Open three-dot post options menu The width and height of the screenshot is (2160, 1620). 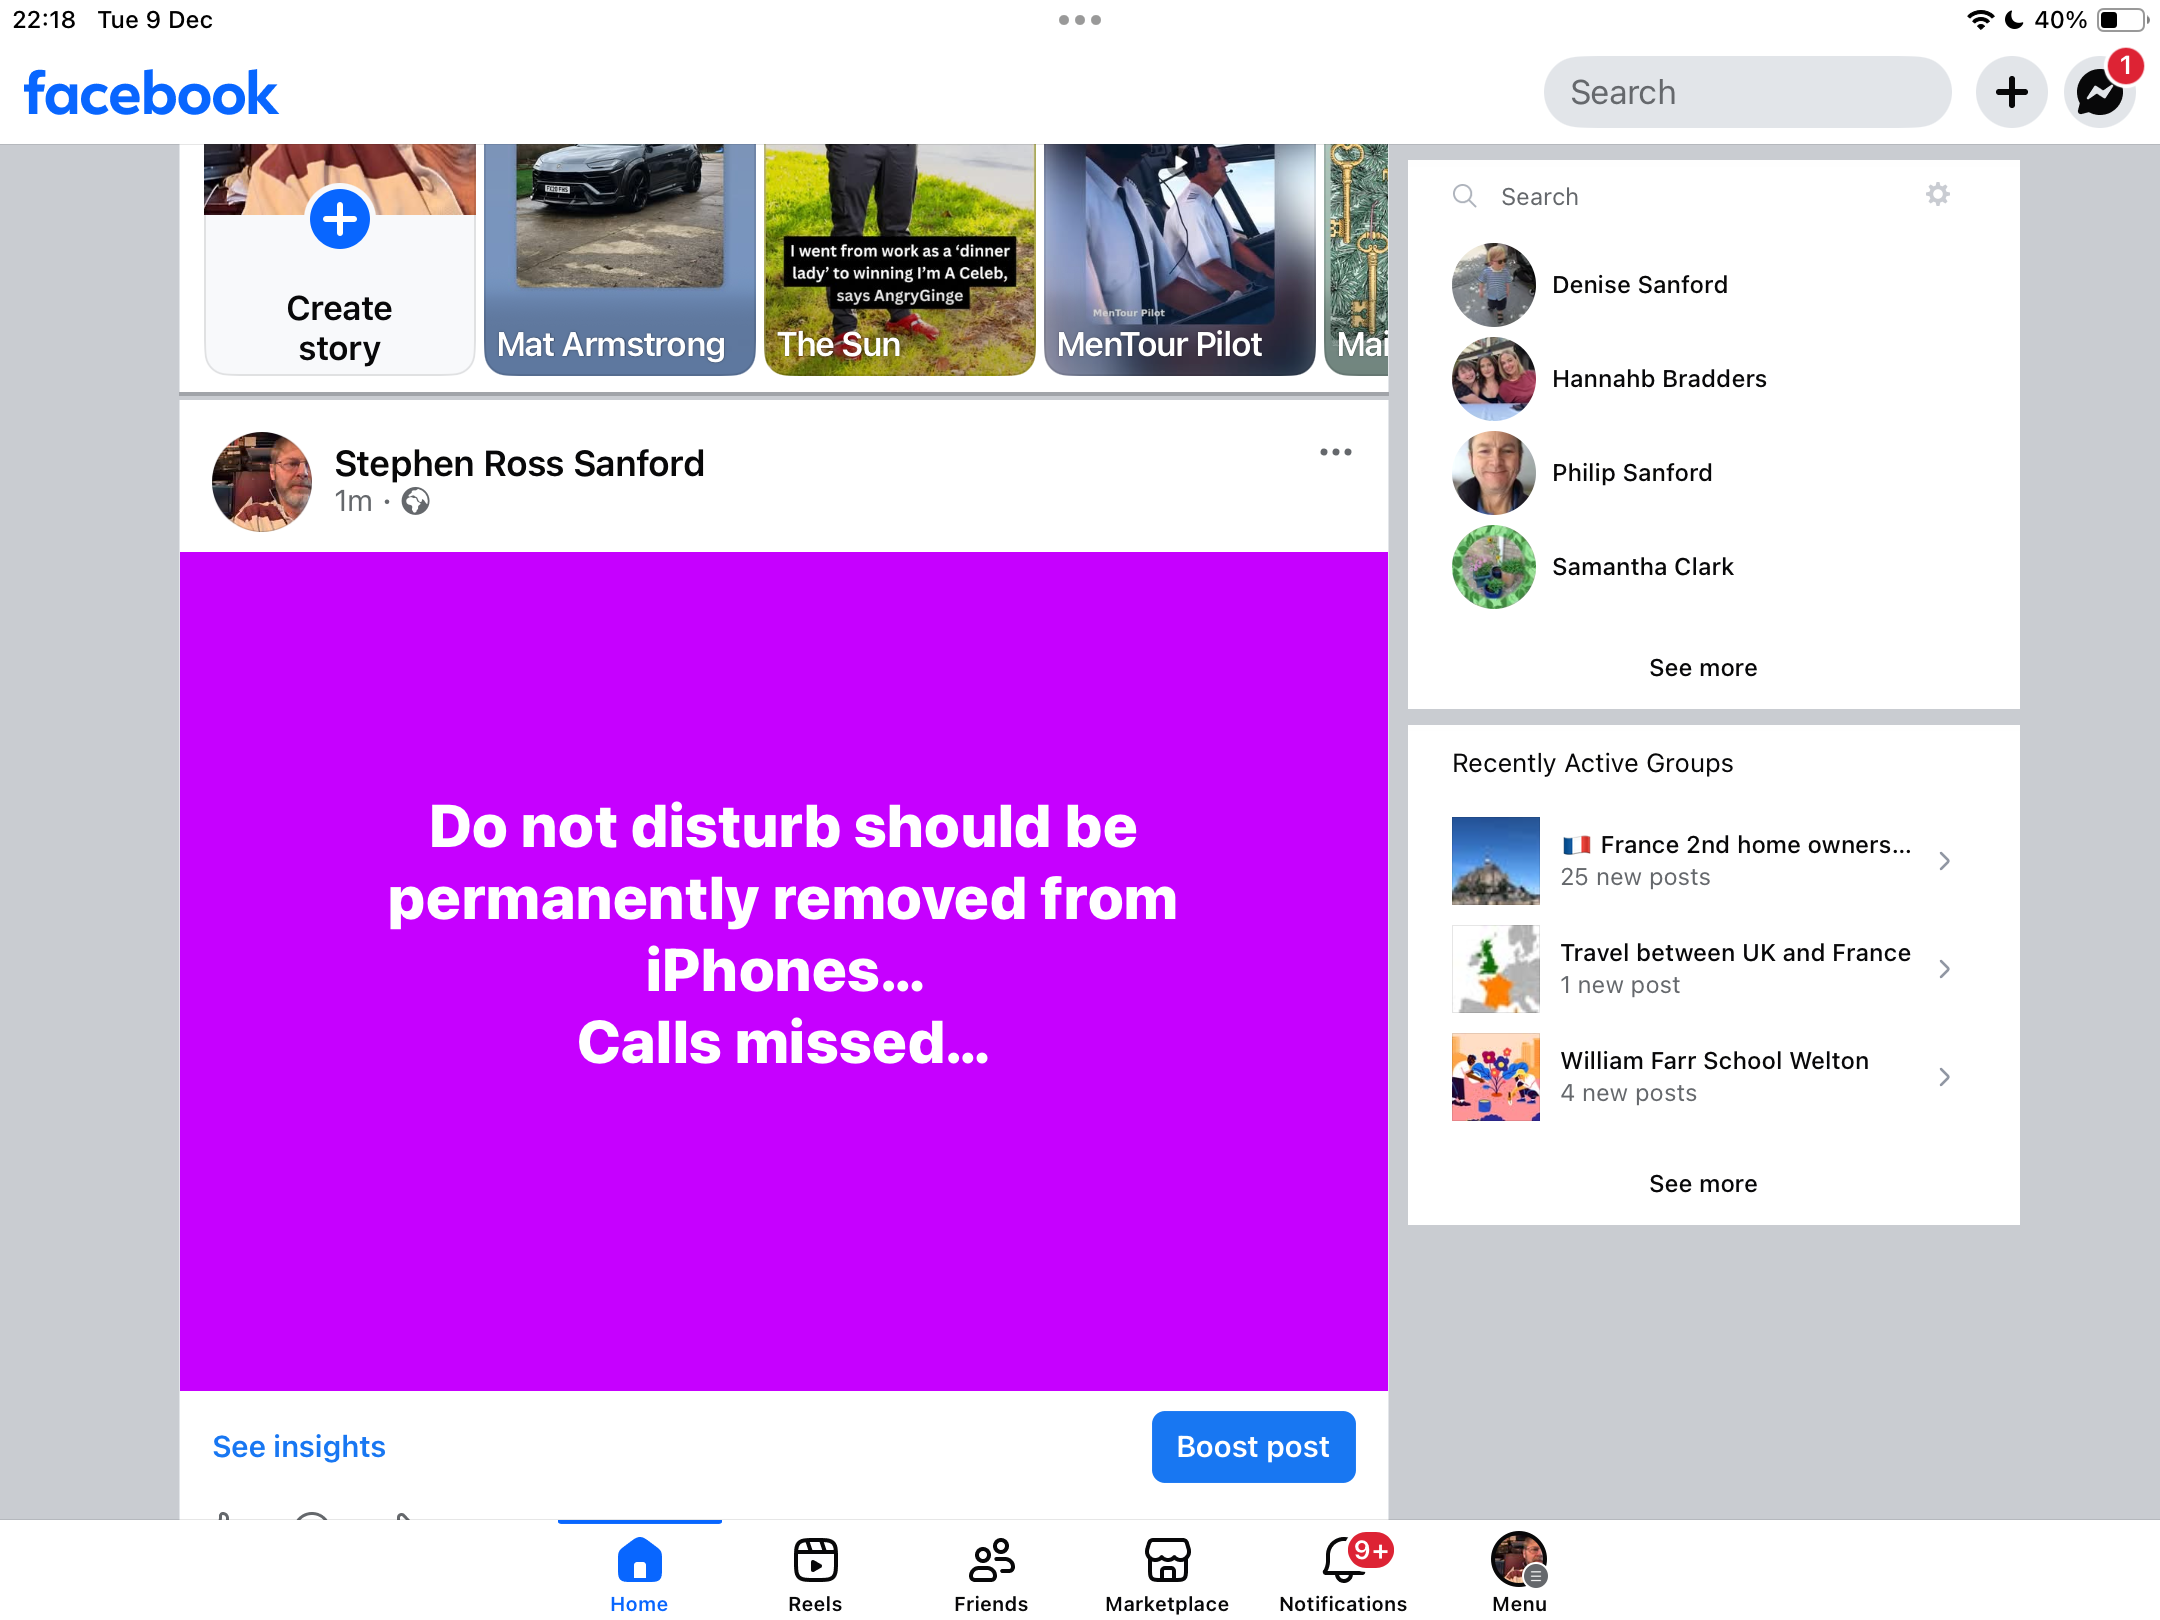point(1335,453)
